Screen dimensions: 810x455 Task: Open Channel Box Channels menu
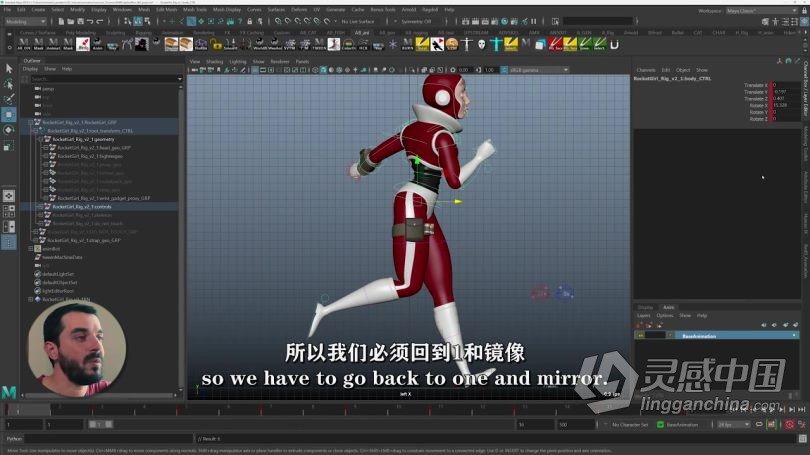(x=646, y=70)
